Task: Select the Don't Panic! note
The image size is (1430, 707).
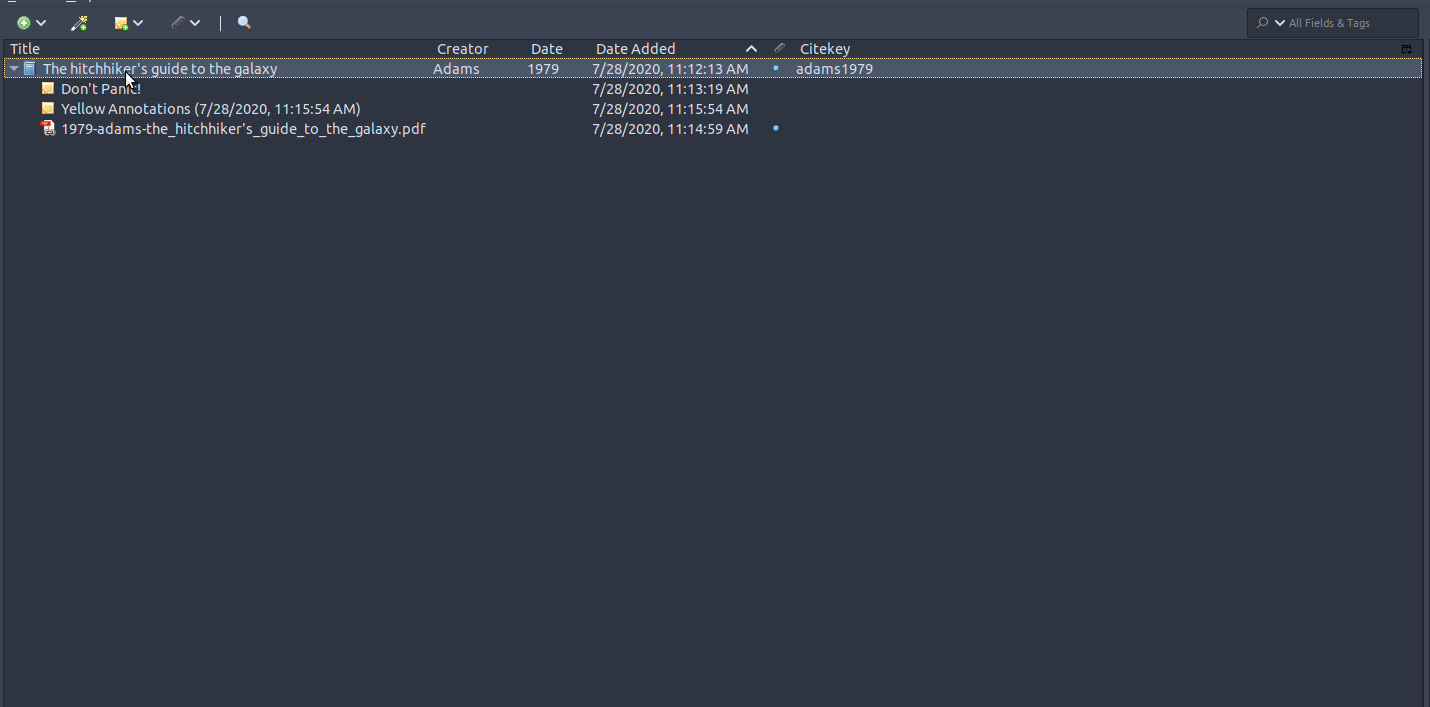Action: pyautogui.click(x=101, y=89)
